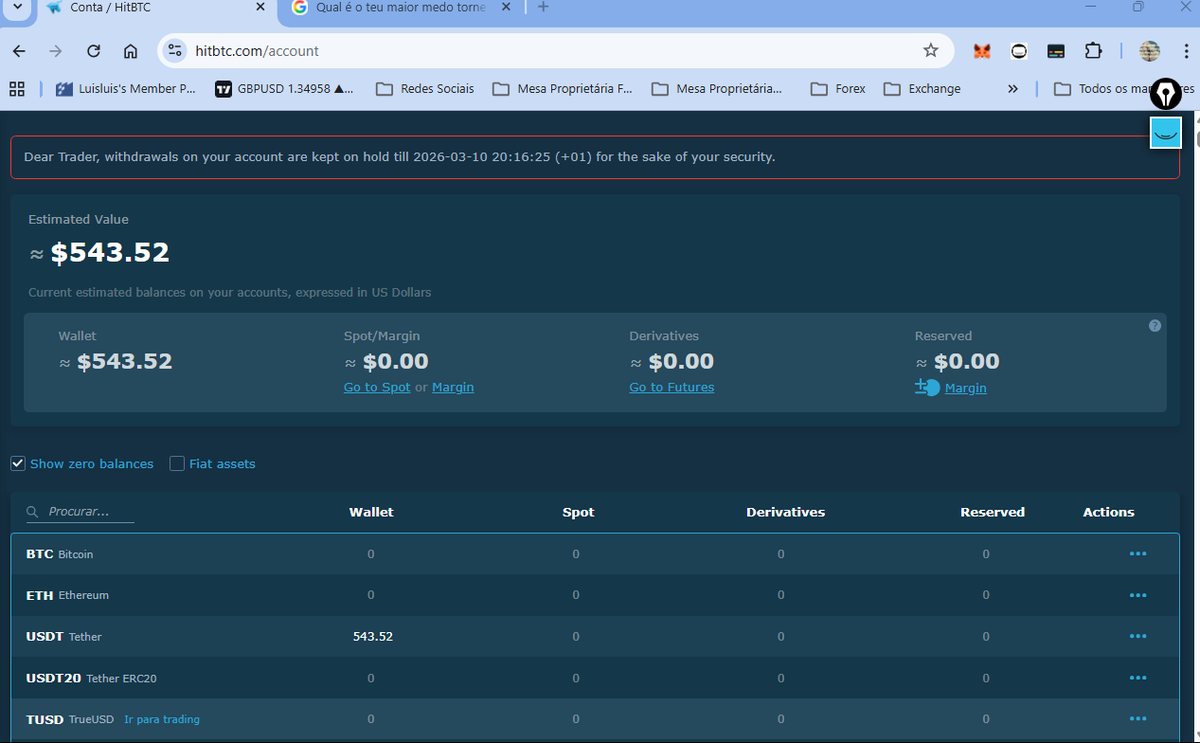The width and height of the screenshot is (1200, 743).
Task: Click the withdrawals on hold notice
Action: [x=595, y=157]
